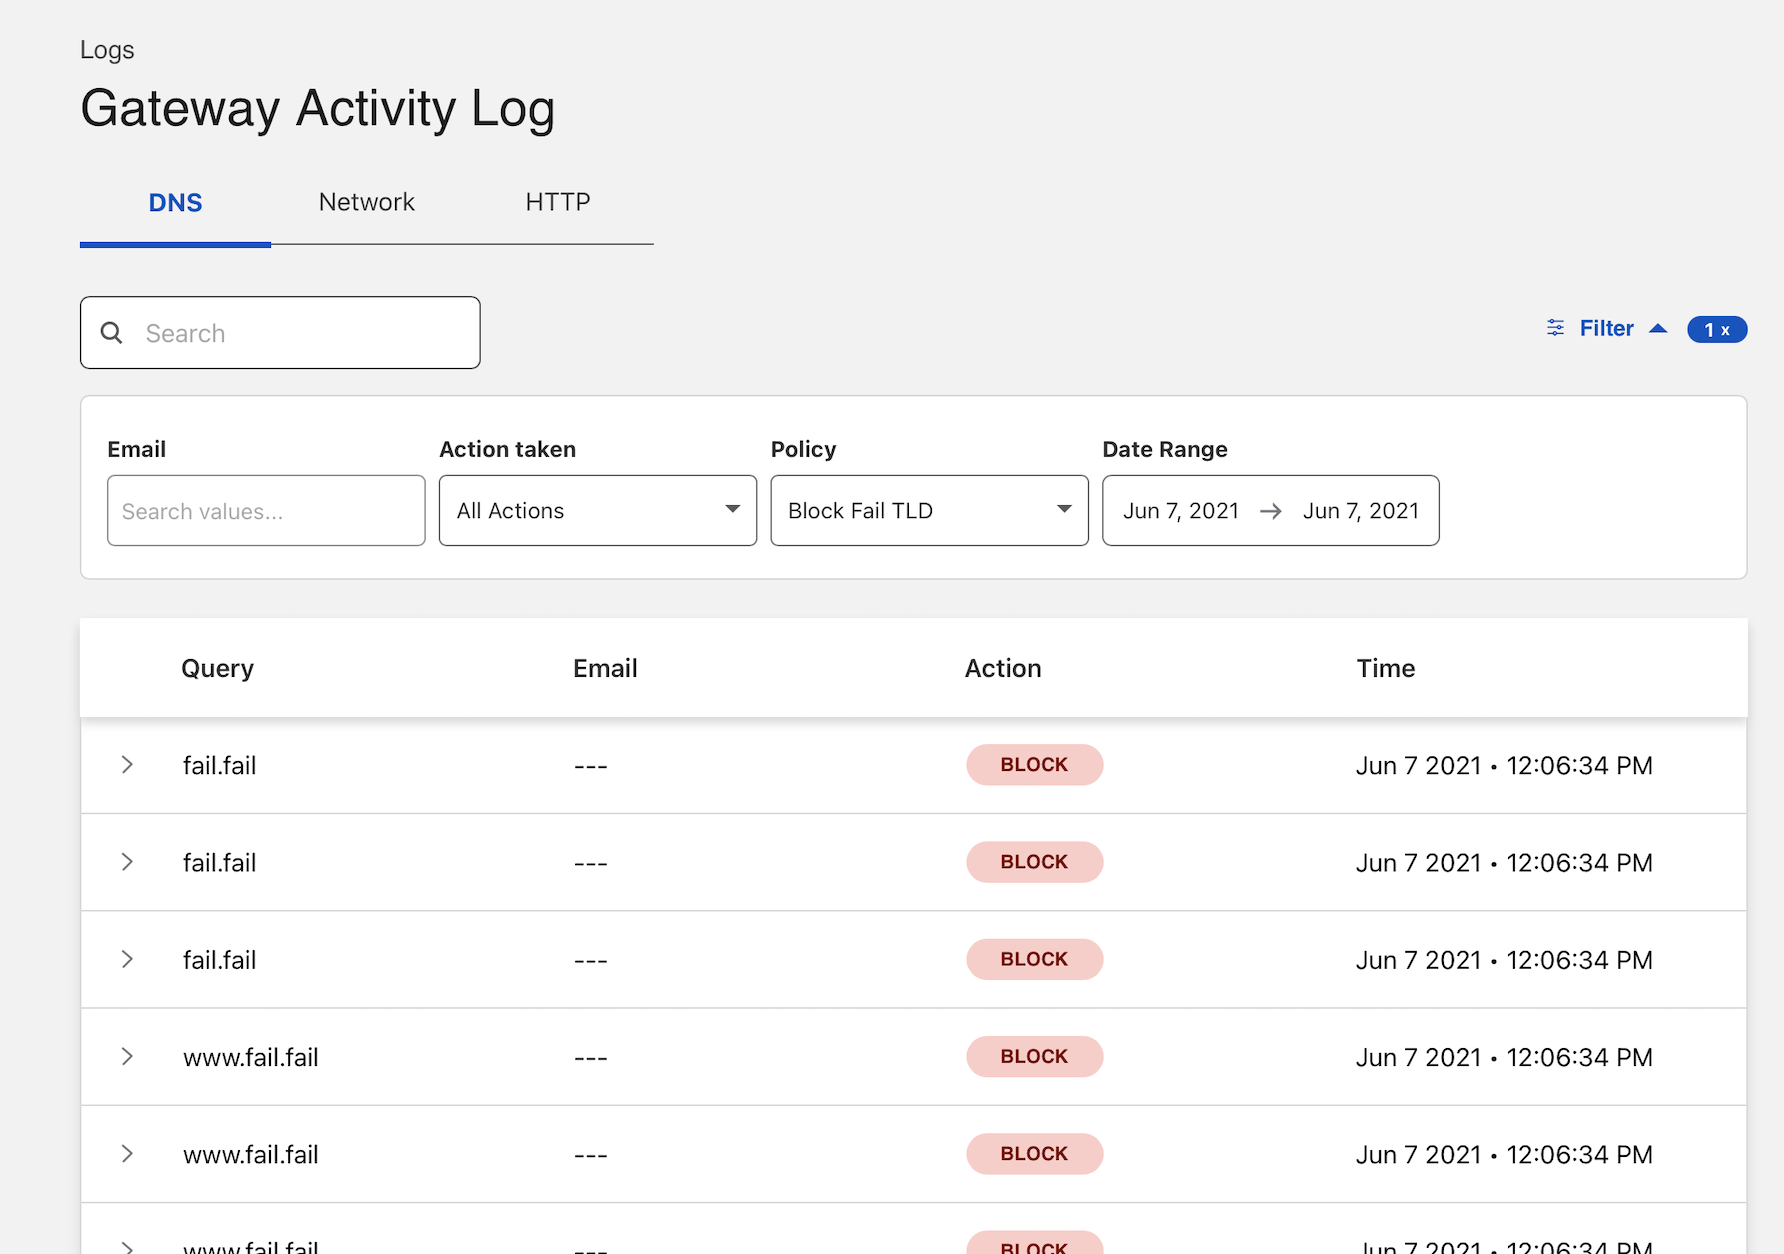Expand the www.fail.fail entry details
The width and height of the screenshot is (1784, 1254).
pos(127,1056)
